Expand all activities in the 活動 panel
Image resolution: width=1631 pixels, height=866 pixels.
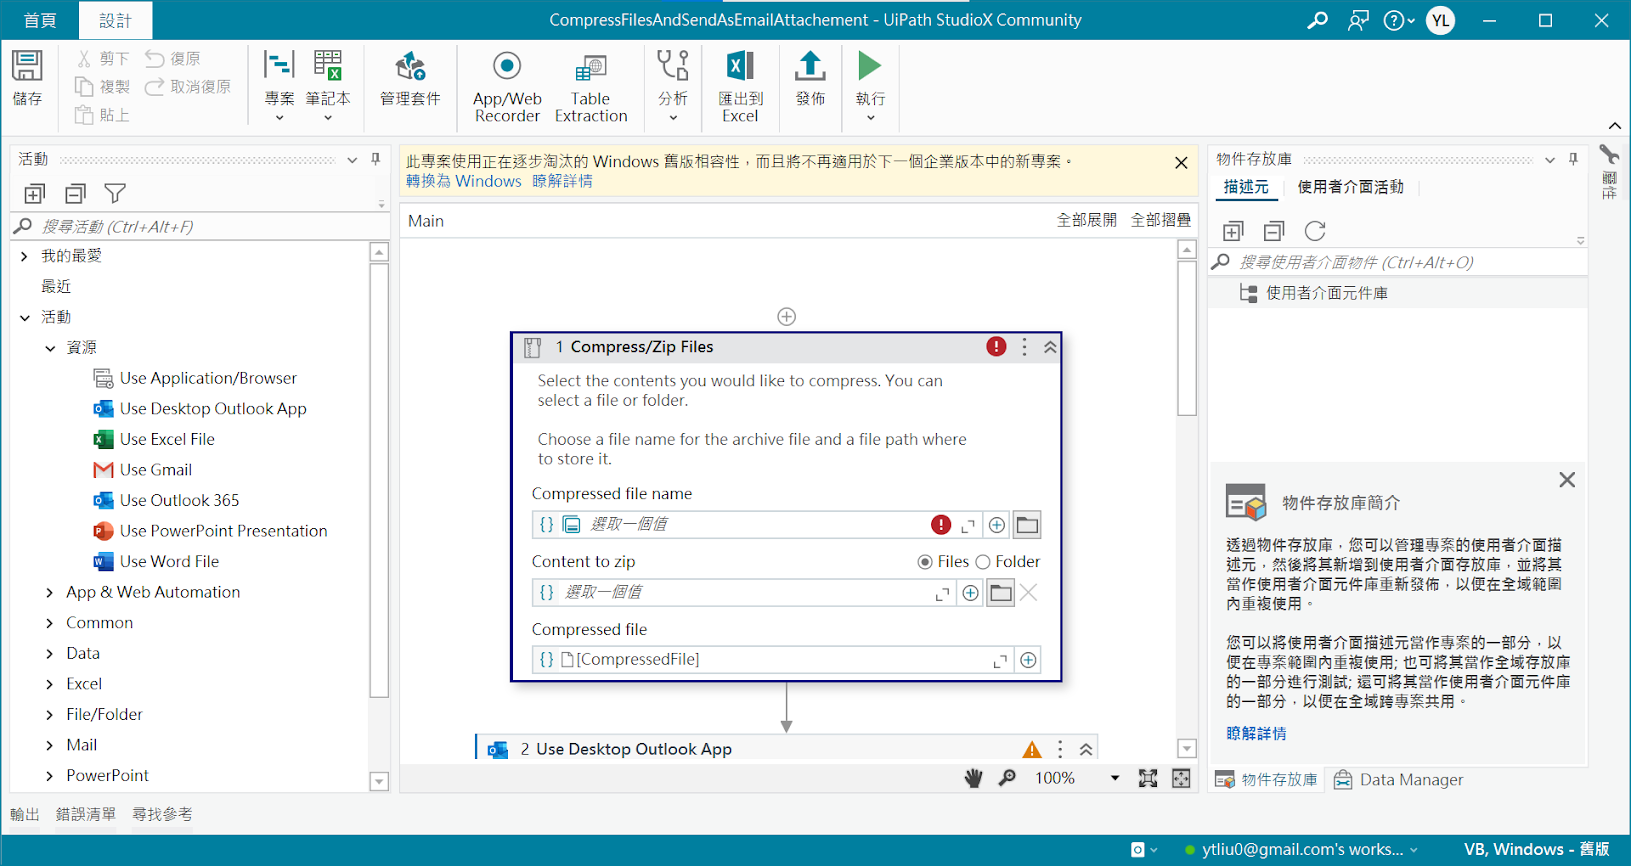tap(35, 193)
